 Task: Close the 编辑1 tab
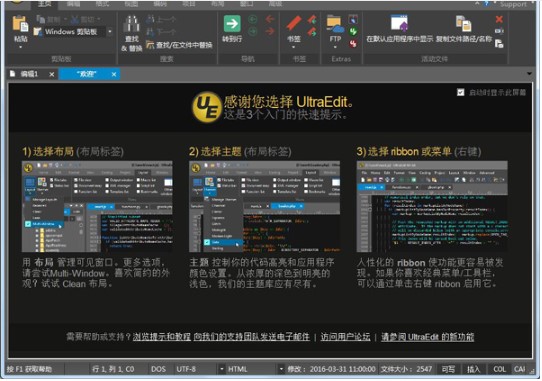point(52,74)
